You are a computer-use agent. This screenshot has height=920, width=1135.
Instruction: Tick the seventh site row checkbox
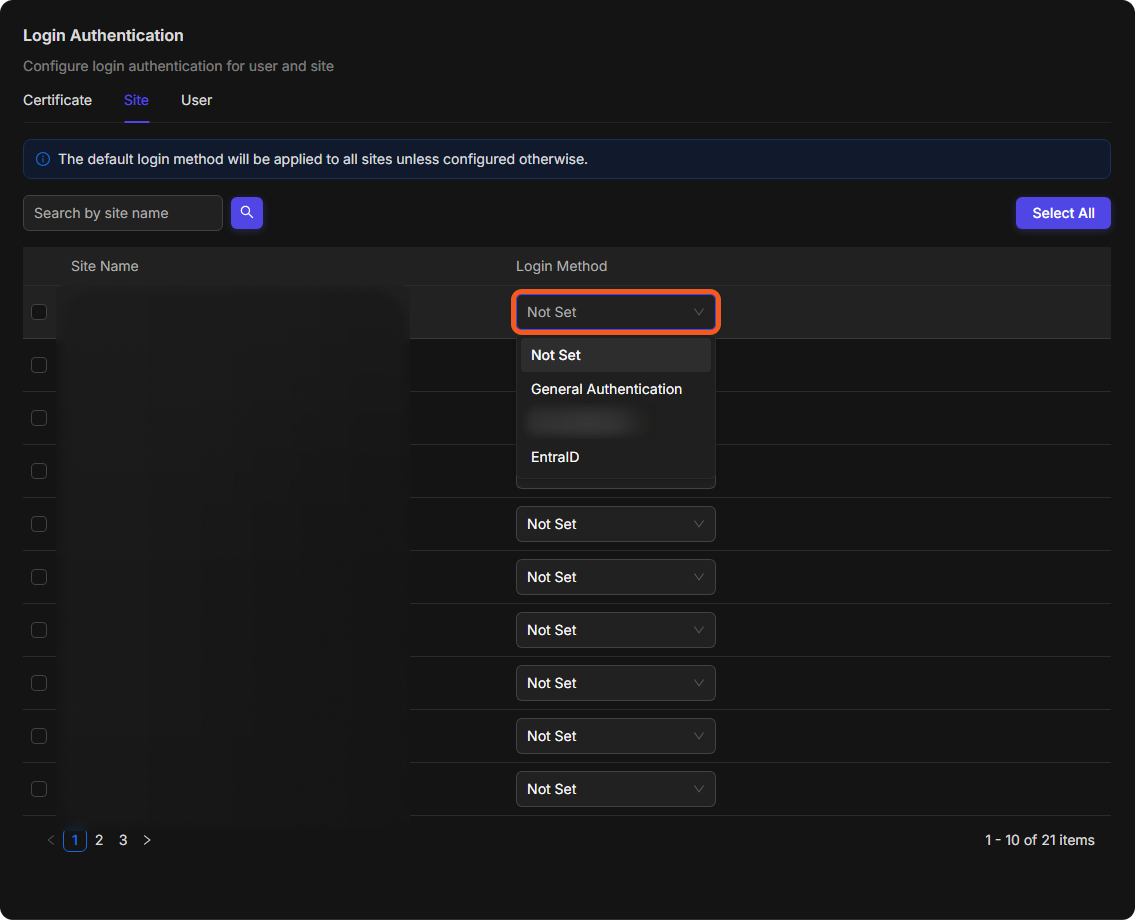39,630
